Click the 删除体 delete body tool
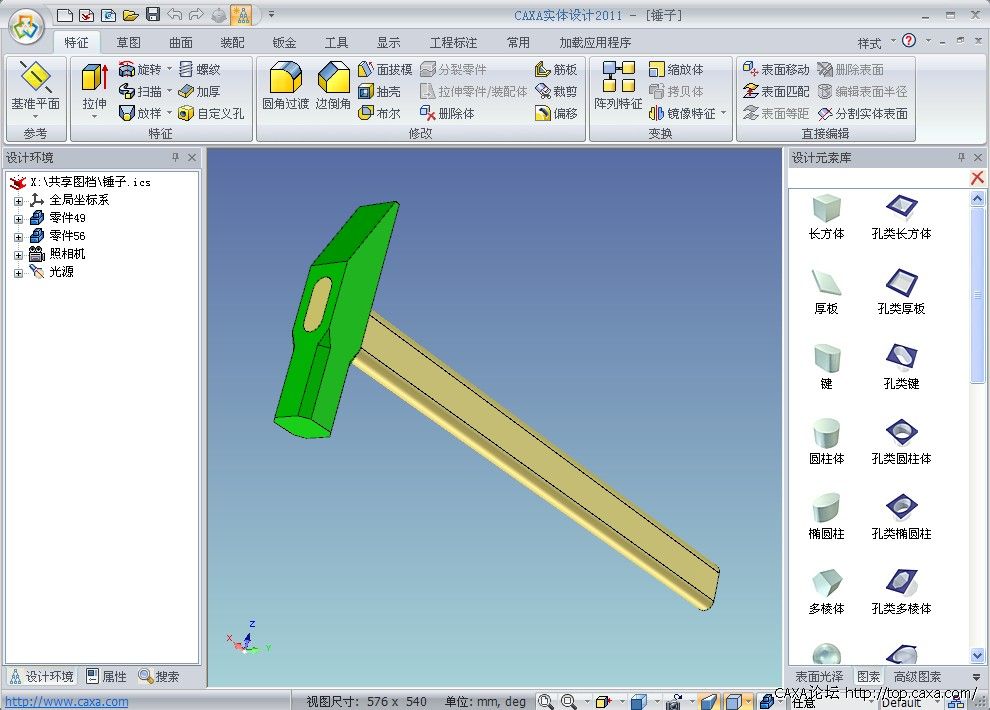 (x=447, y=113)
